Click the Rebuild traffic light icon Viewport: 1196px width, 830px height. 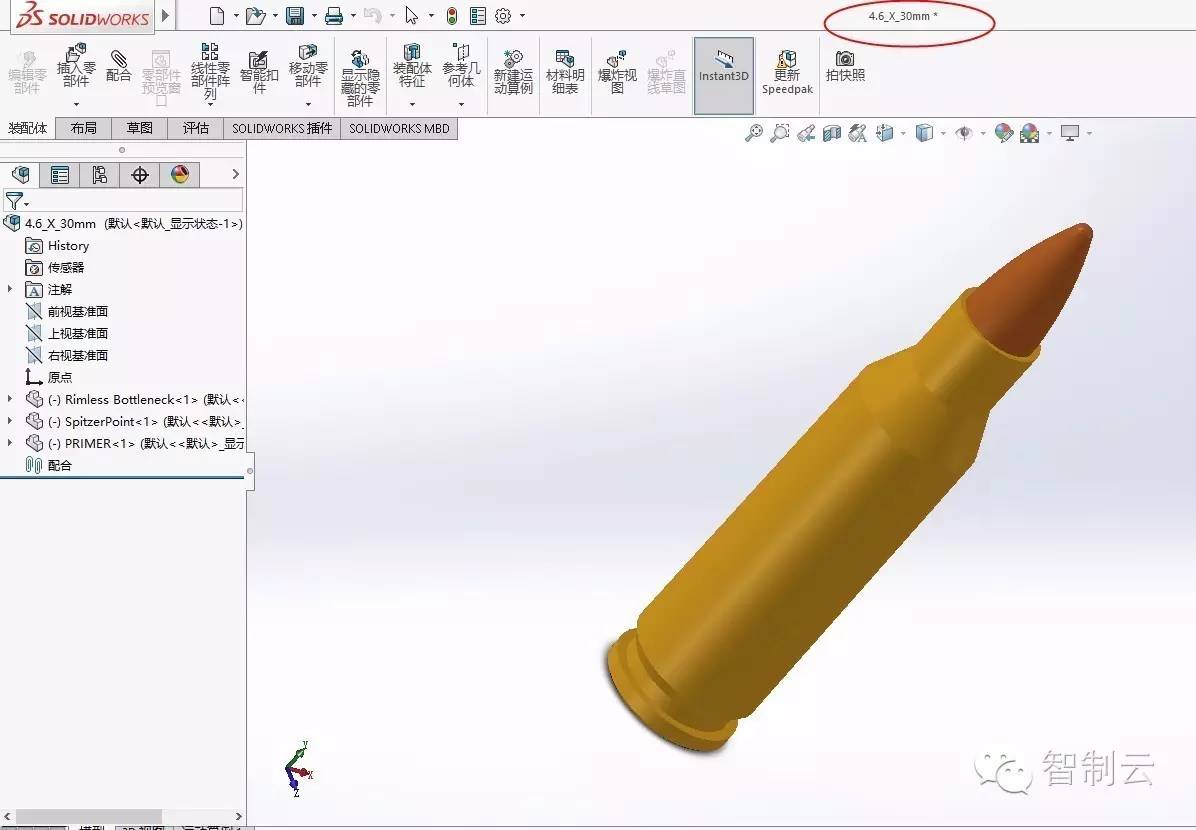452,15
